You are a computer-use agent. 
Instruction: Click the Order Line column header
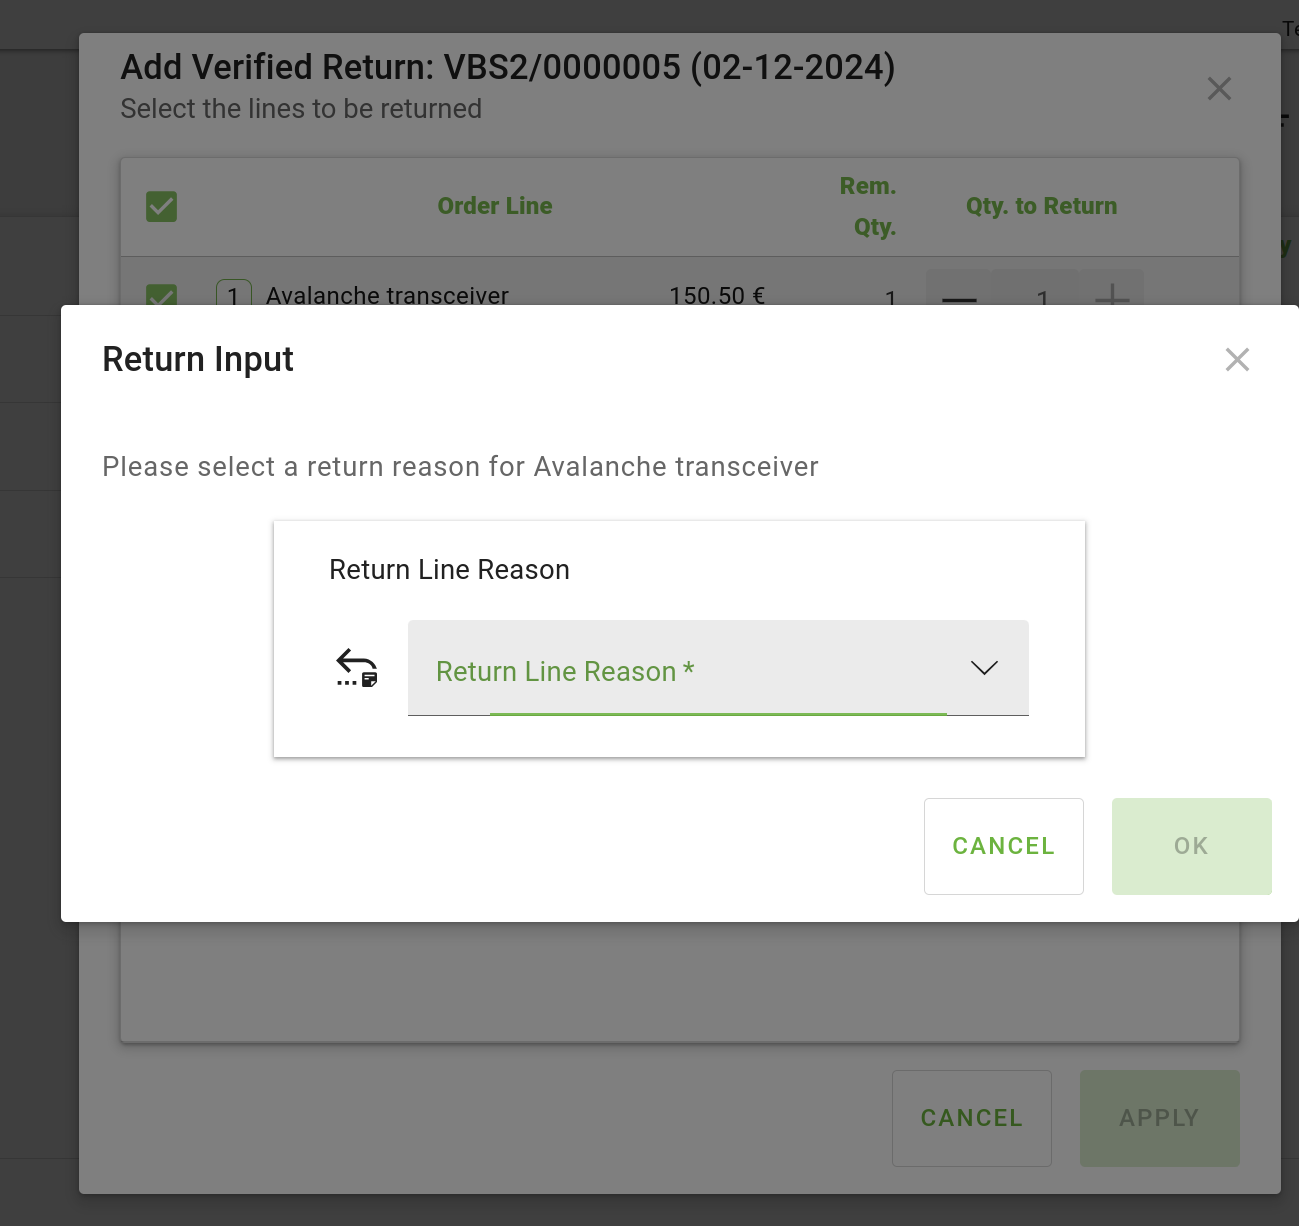point(495,206)
